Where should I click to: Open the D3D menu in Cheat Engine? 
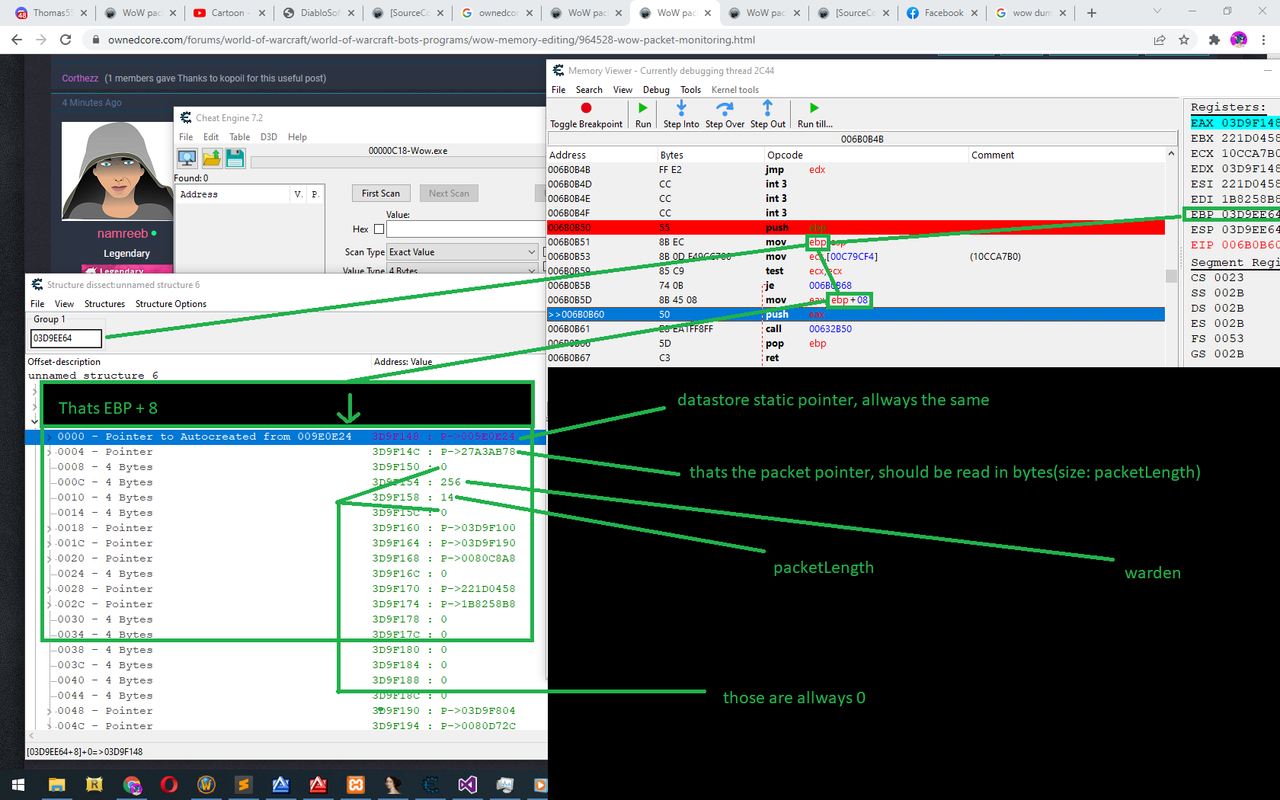click(268, 137)
